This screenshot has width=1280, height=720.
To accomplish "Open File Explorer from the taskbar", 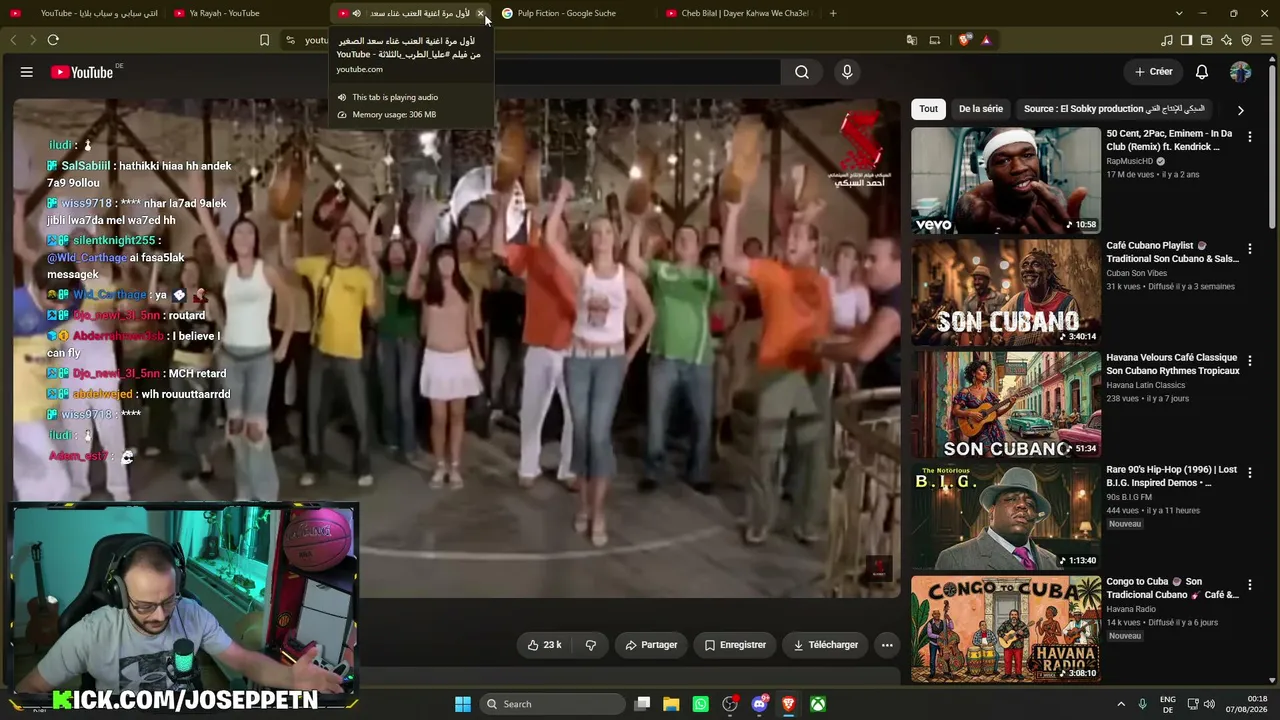I will coord(671,704).
